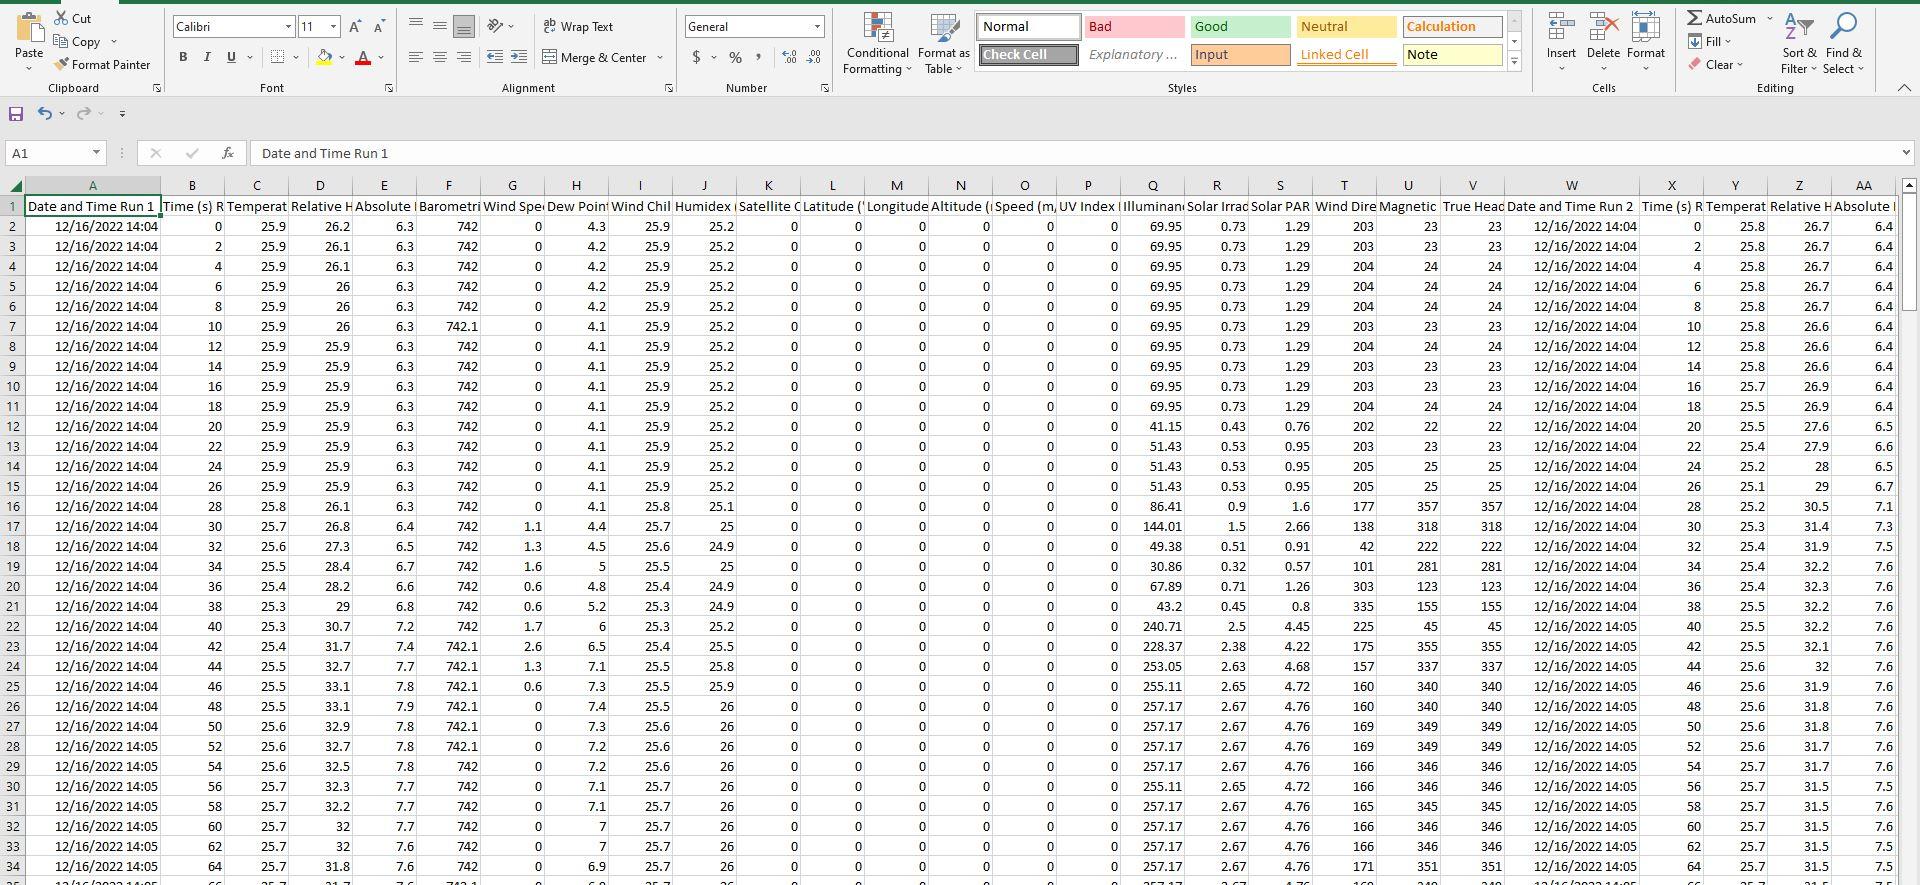This screenshot has height=885, width=1920.
Task: Toggle Wrap Text
Action: click(578, 26)
